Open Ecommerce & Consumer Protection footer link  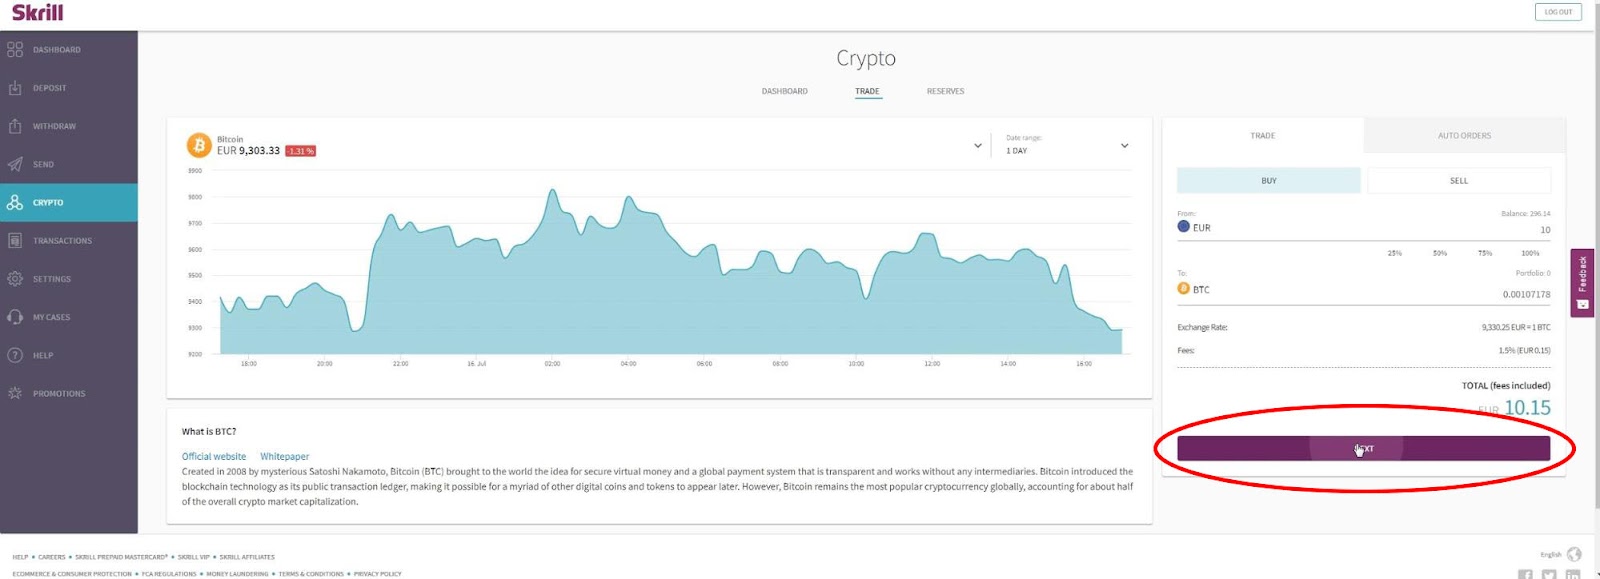72,574
